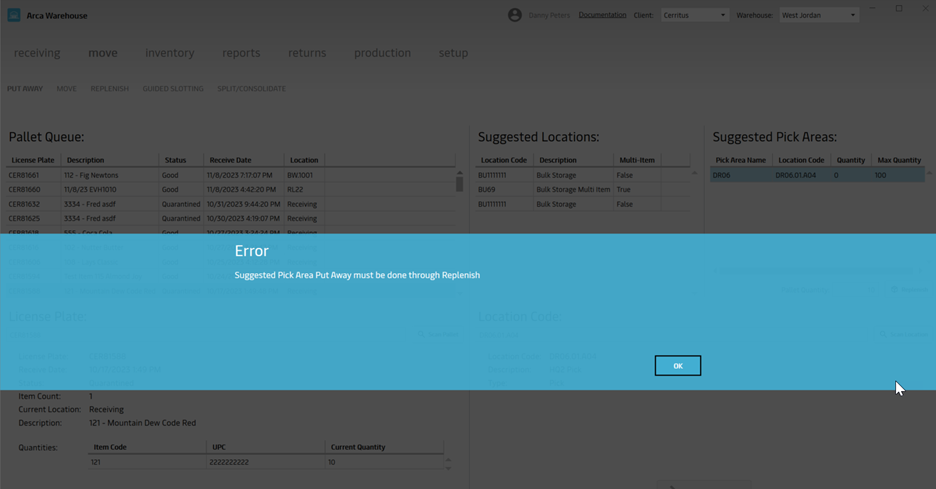Open the production menu
Viewport: 936px width, 489px height.
point(382,53)
